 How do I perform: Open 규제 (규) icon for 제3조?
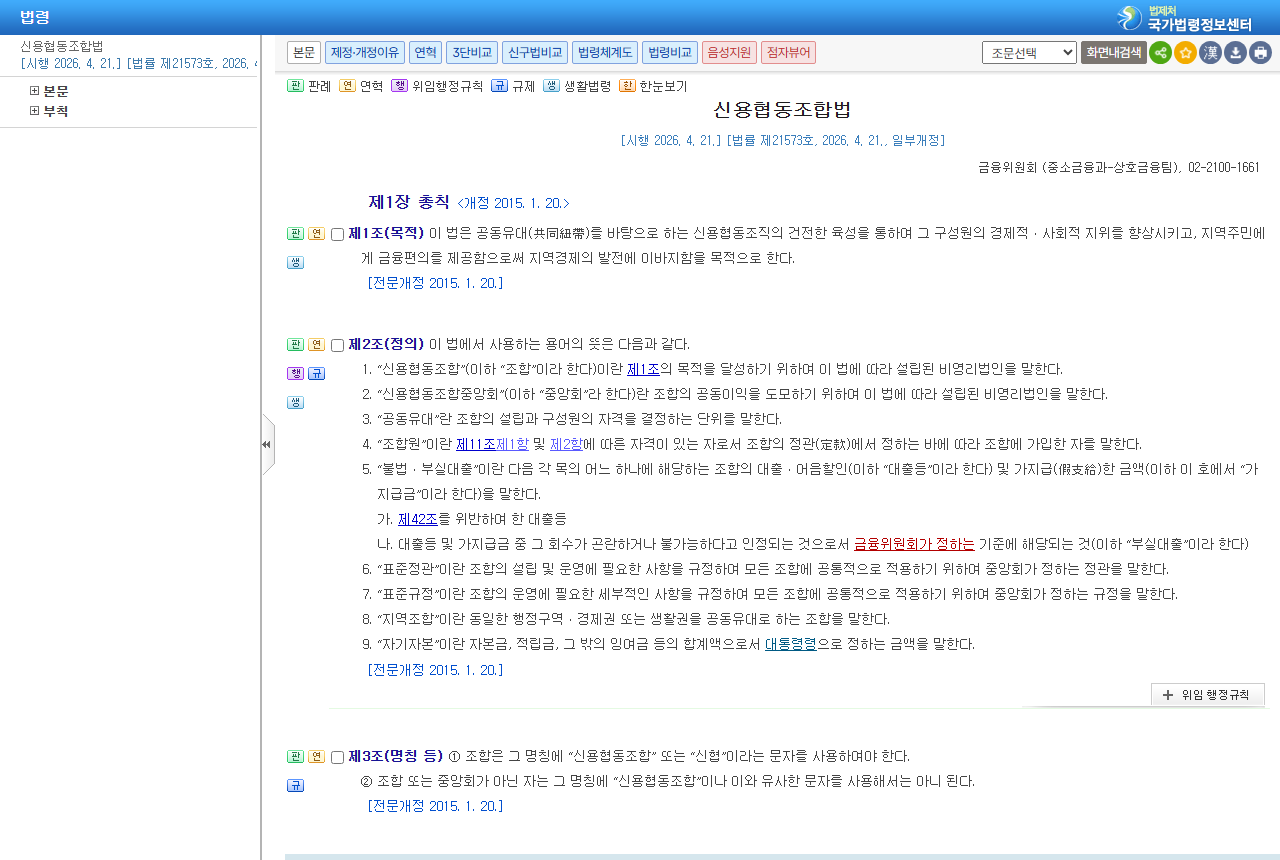[x=295, y=786]
